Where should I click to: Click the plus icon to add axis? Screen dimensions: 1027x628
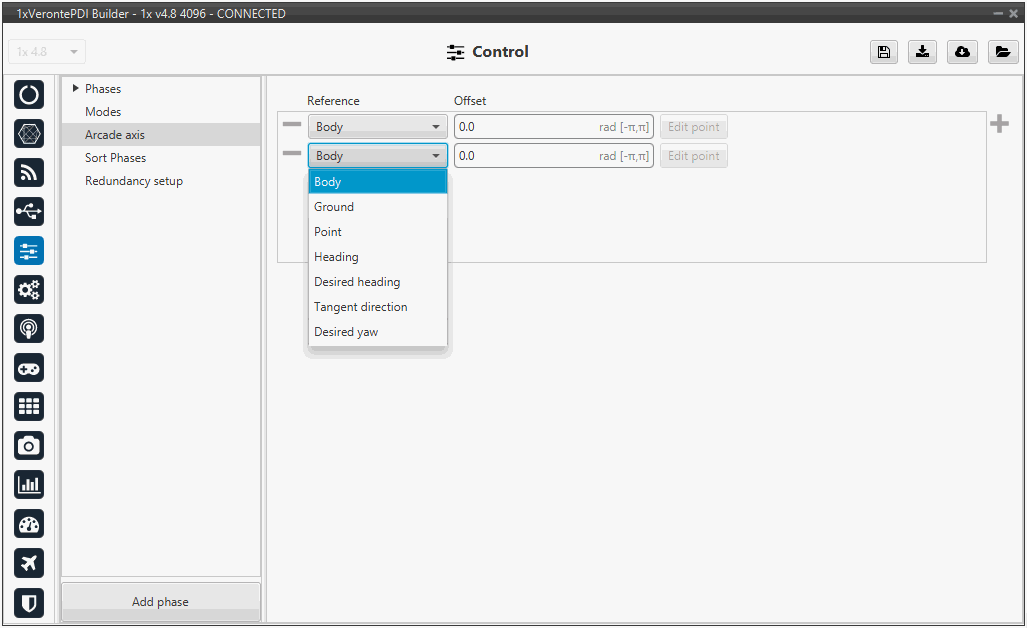click(x=999, y=124)
